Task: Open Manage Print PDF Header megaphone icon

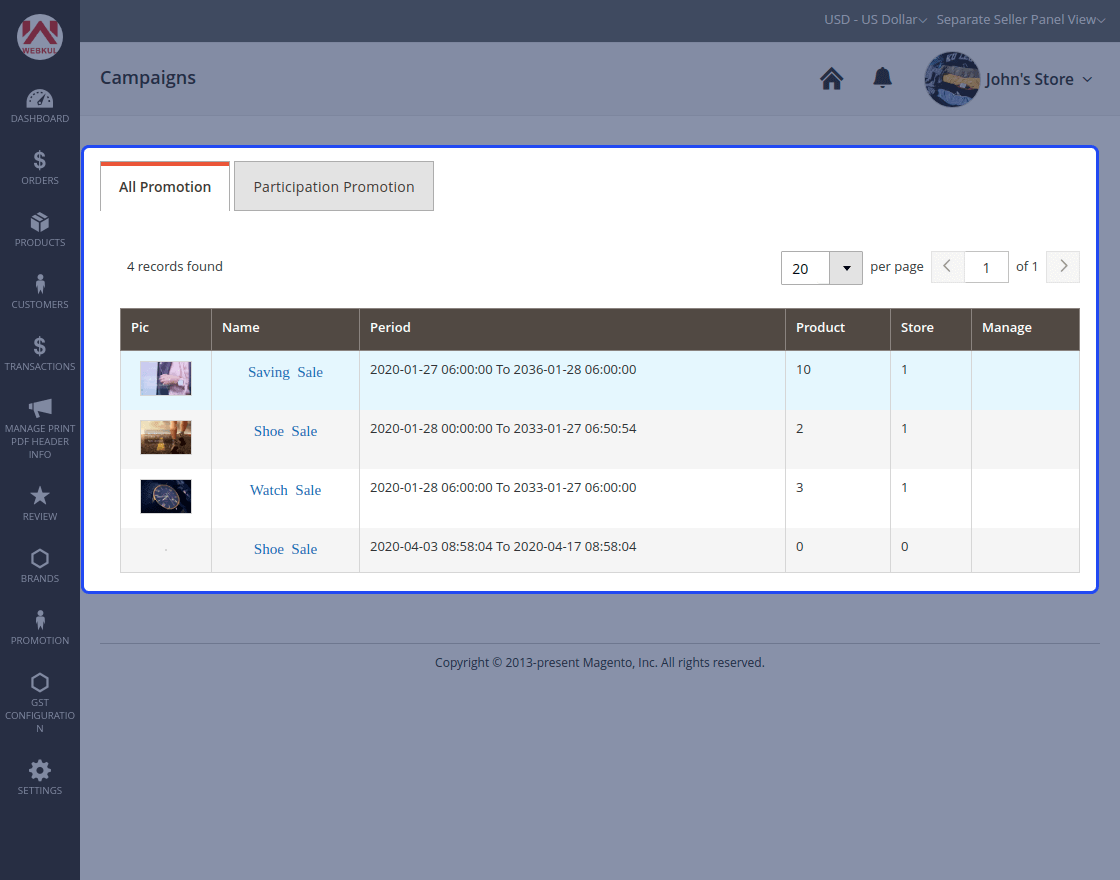Action: (x=40, y=408)
